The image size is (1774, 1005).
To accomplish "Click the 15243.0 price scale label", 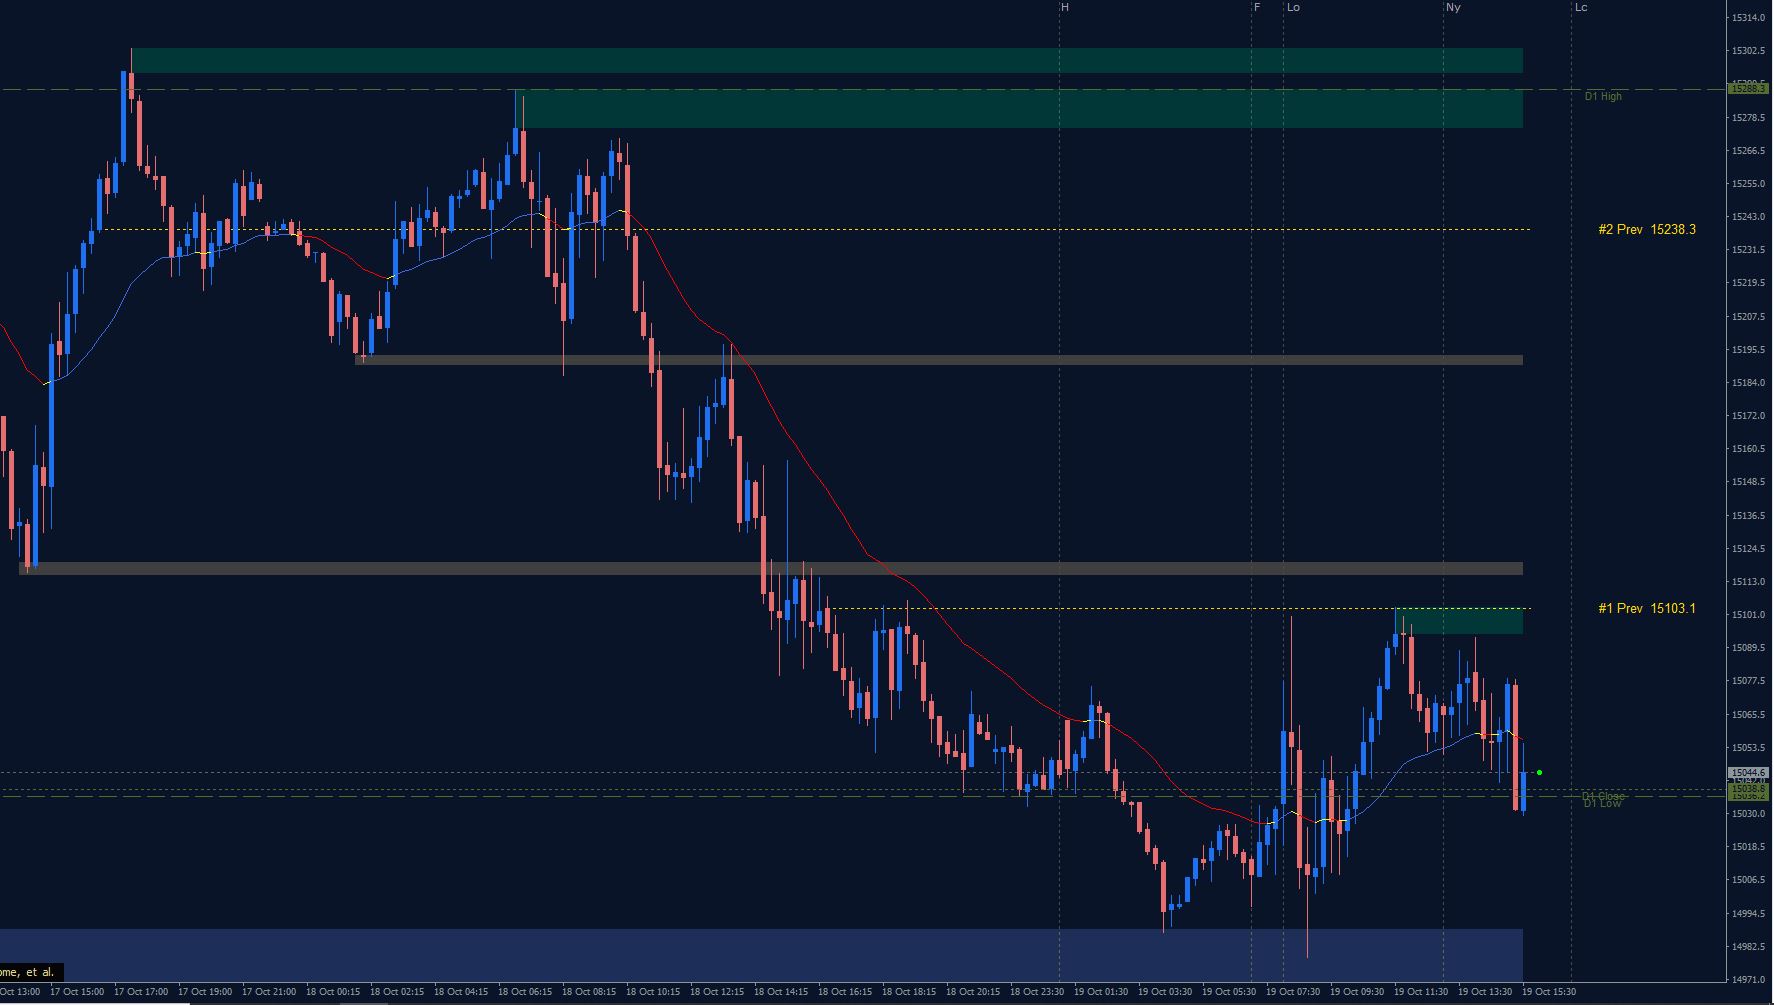I will 1749,217.
